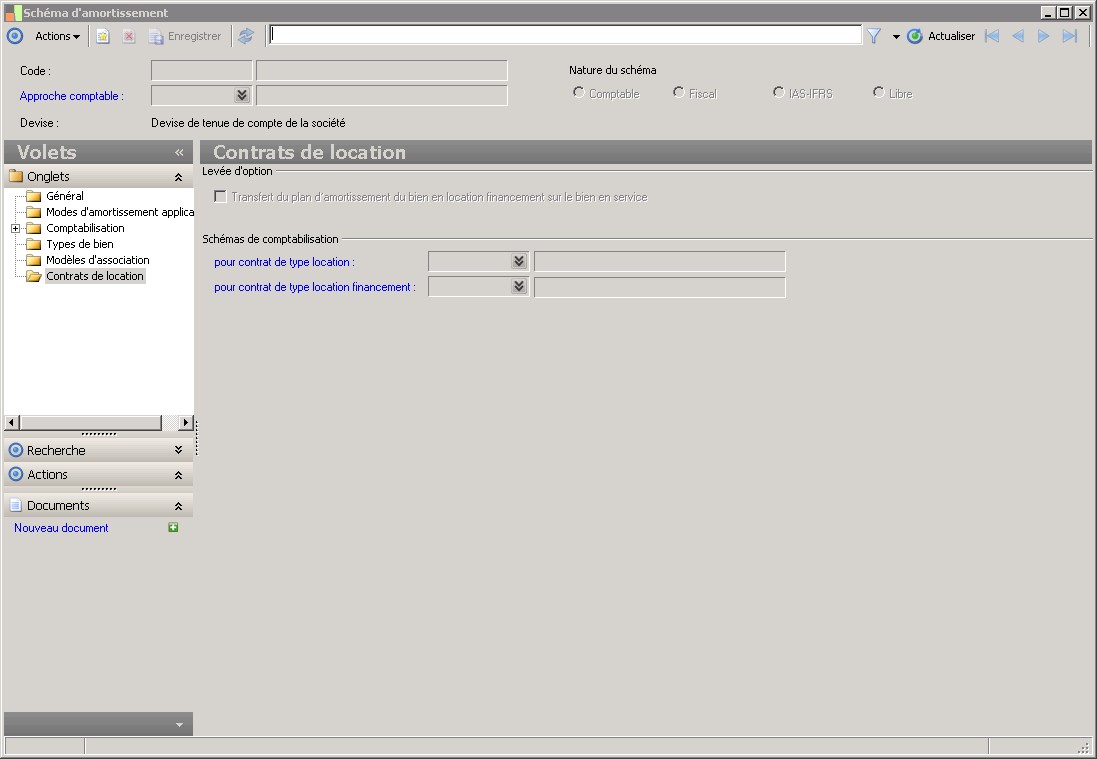Click the Recherche section circle icon
The image size is (1097, 759).
(15, 451)
